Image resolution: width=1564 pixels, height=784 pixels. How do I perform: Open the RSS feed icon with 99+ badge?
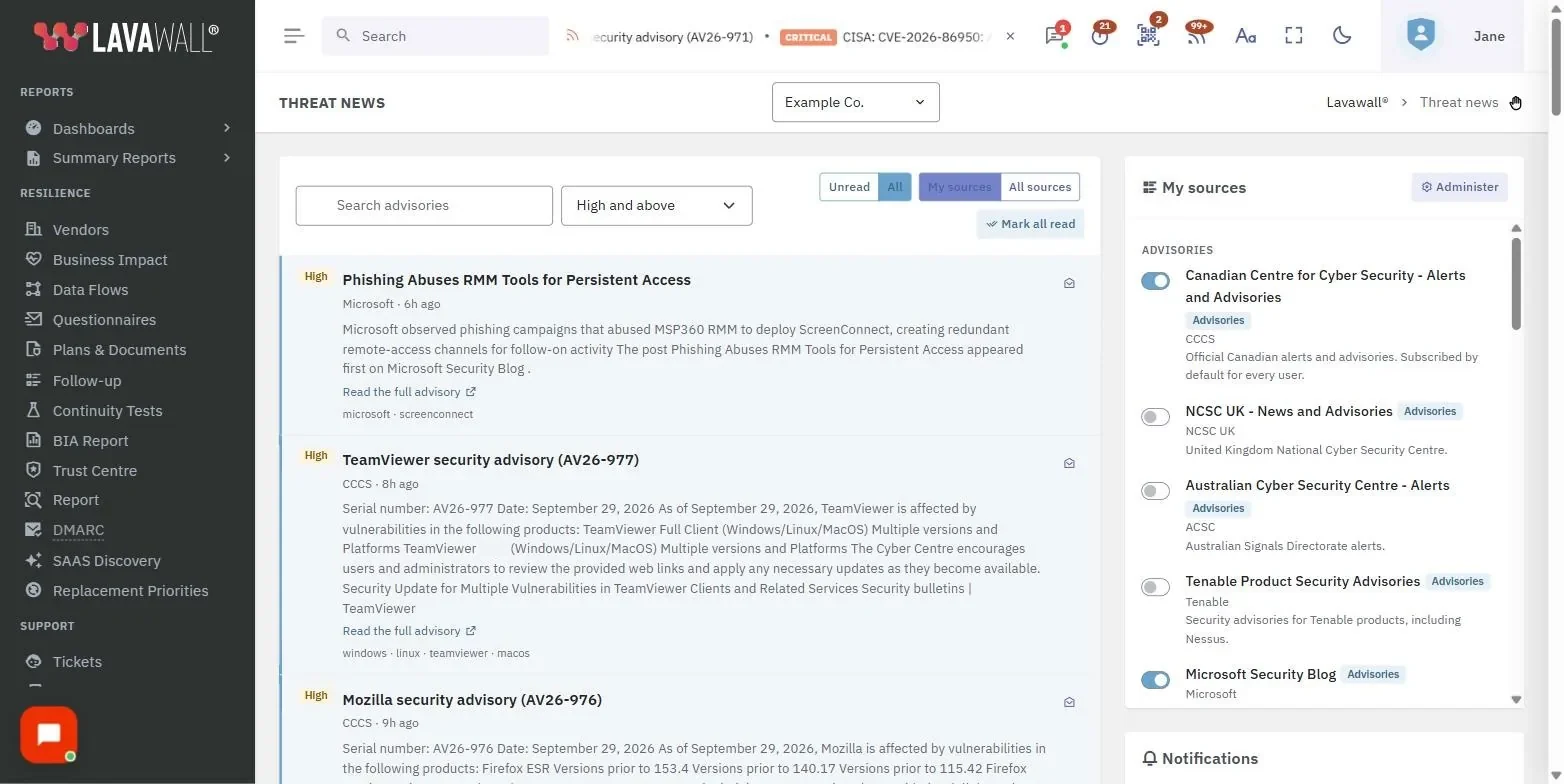(x=1197, y=36)
